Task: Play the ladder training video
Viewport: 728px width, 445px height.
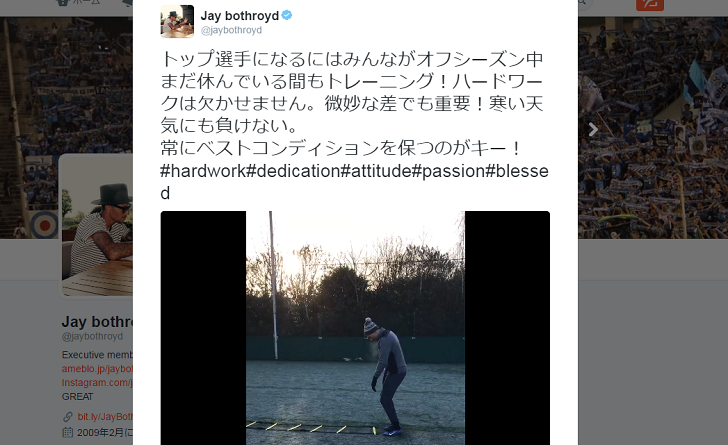Action: (355, 328)
